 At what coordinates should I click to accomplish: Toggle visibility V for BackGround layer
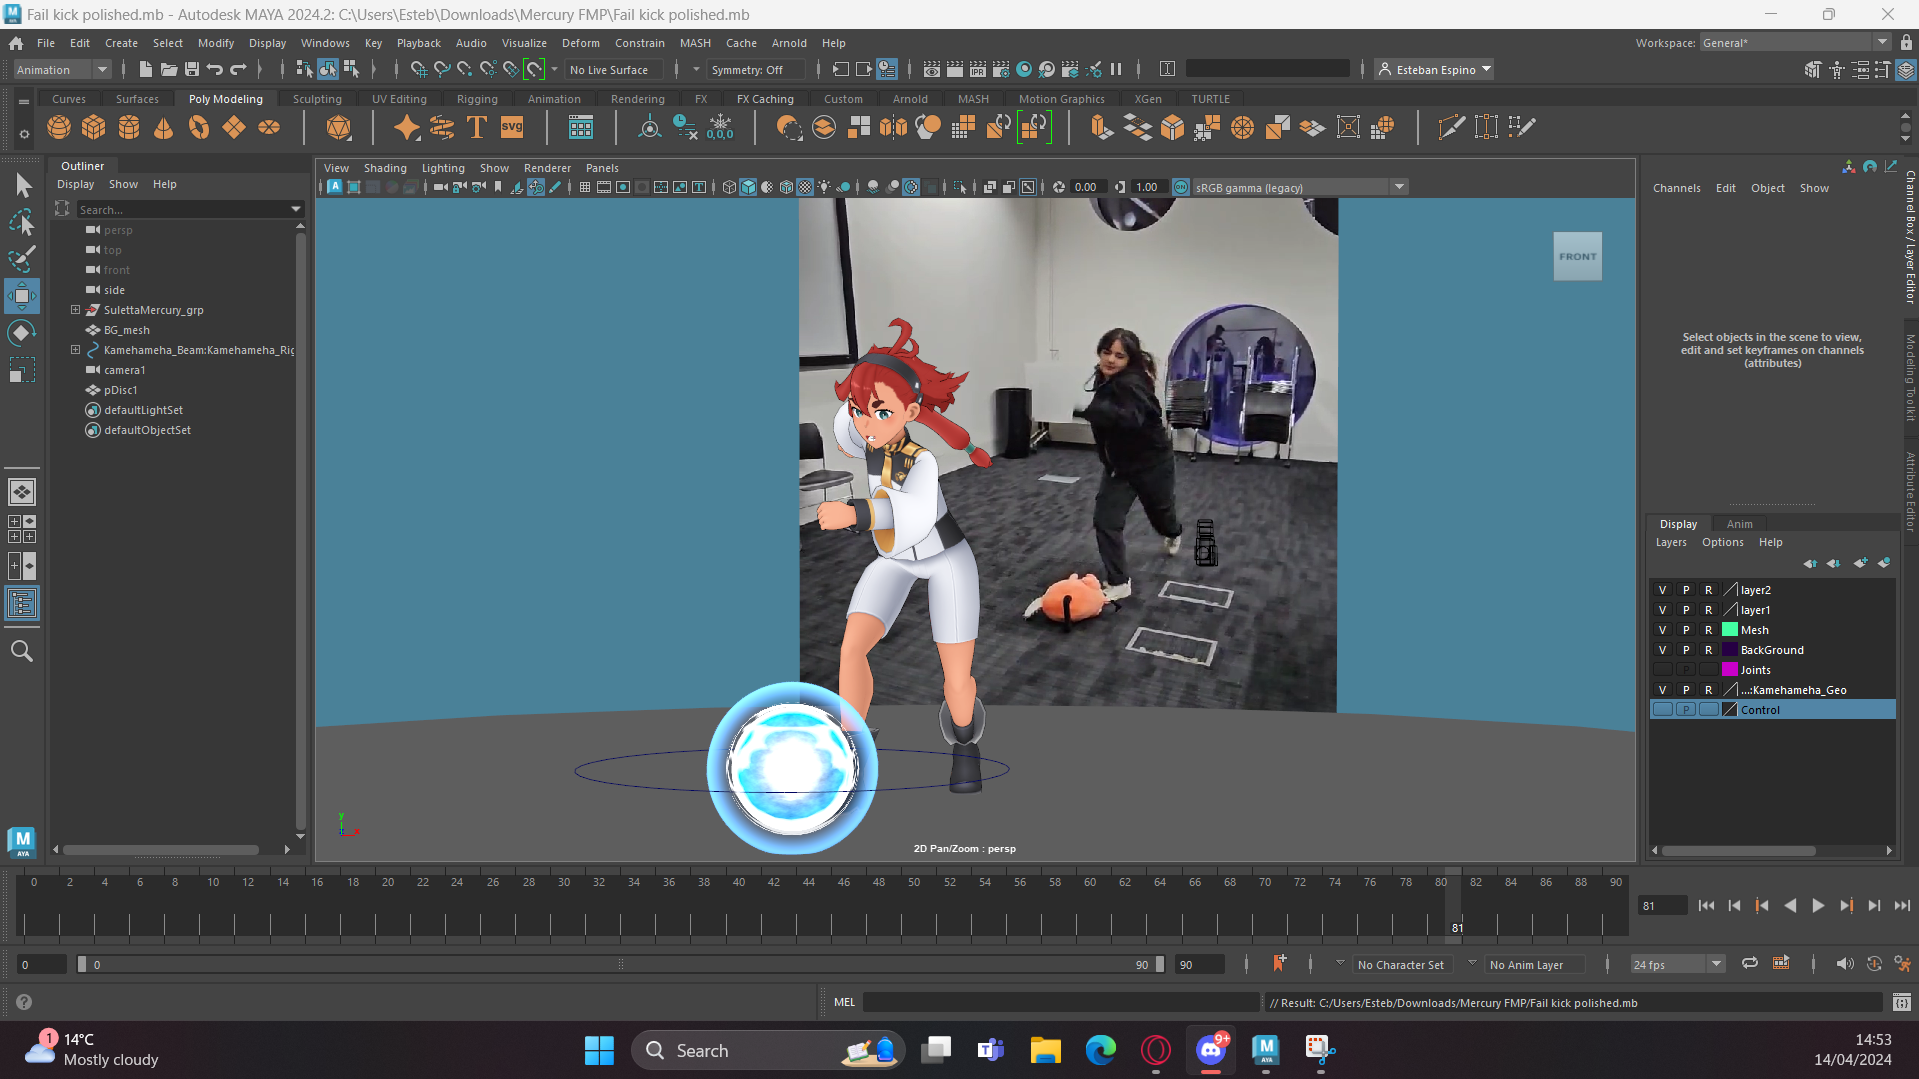pyautogui.click(x=1662, y=650)
